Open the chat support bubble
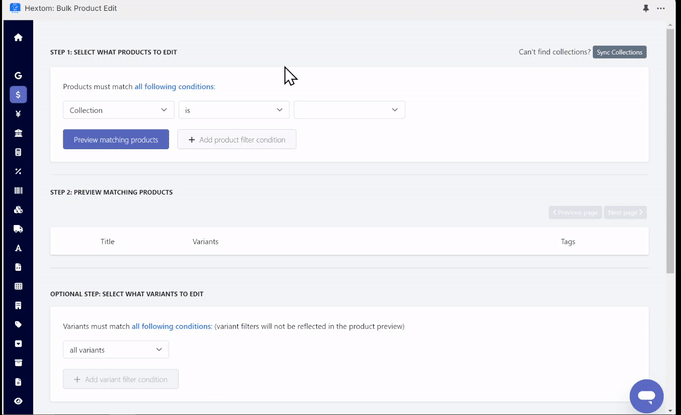This screenshot has height=415, width=681. click(646, 396)
